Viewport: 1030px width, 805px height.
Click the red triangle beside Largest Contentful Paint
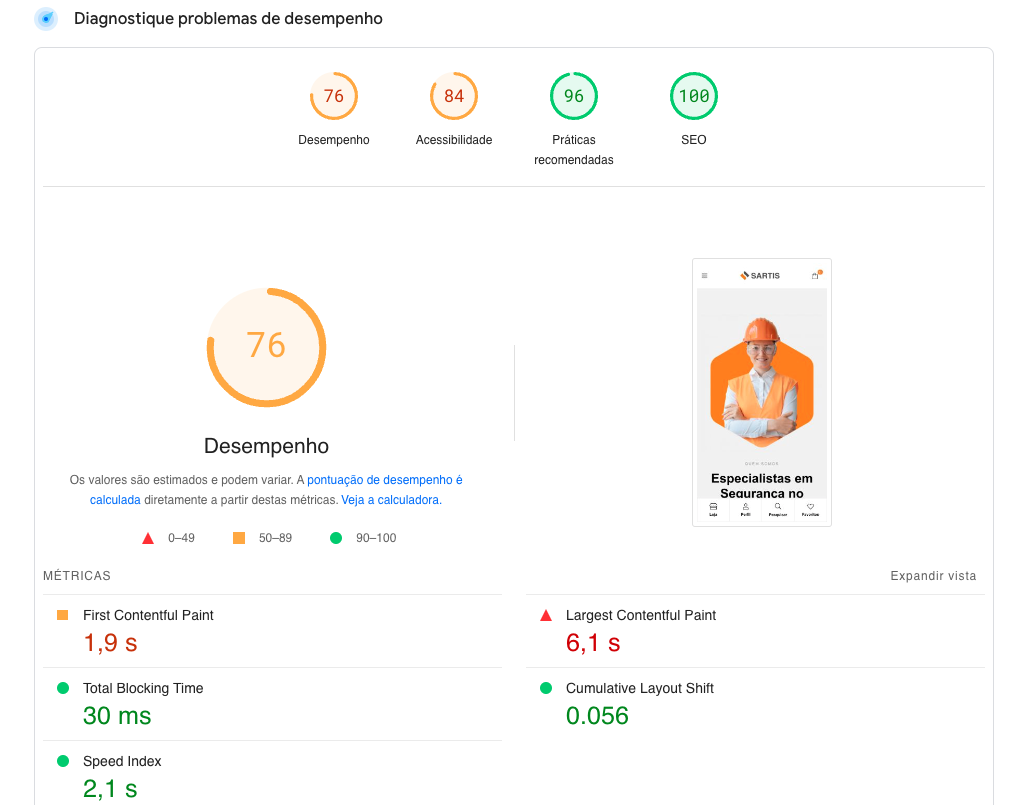[545, 616]
